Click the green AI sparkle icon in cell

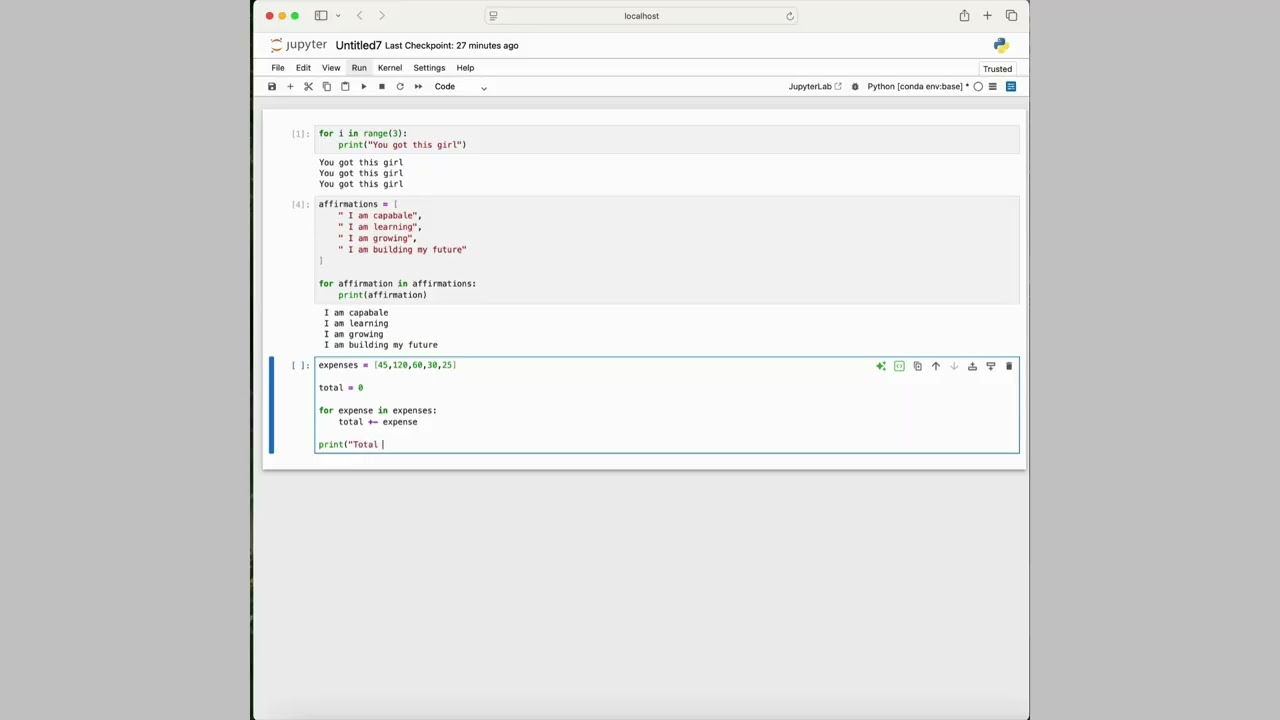(x=881, y=367)
